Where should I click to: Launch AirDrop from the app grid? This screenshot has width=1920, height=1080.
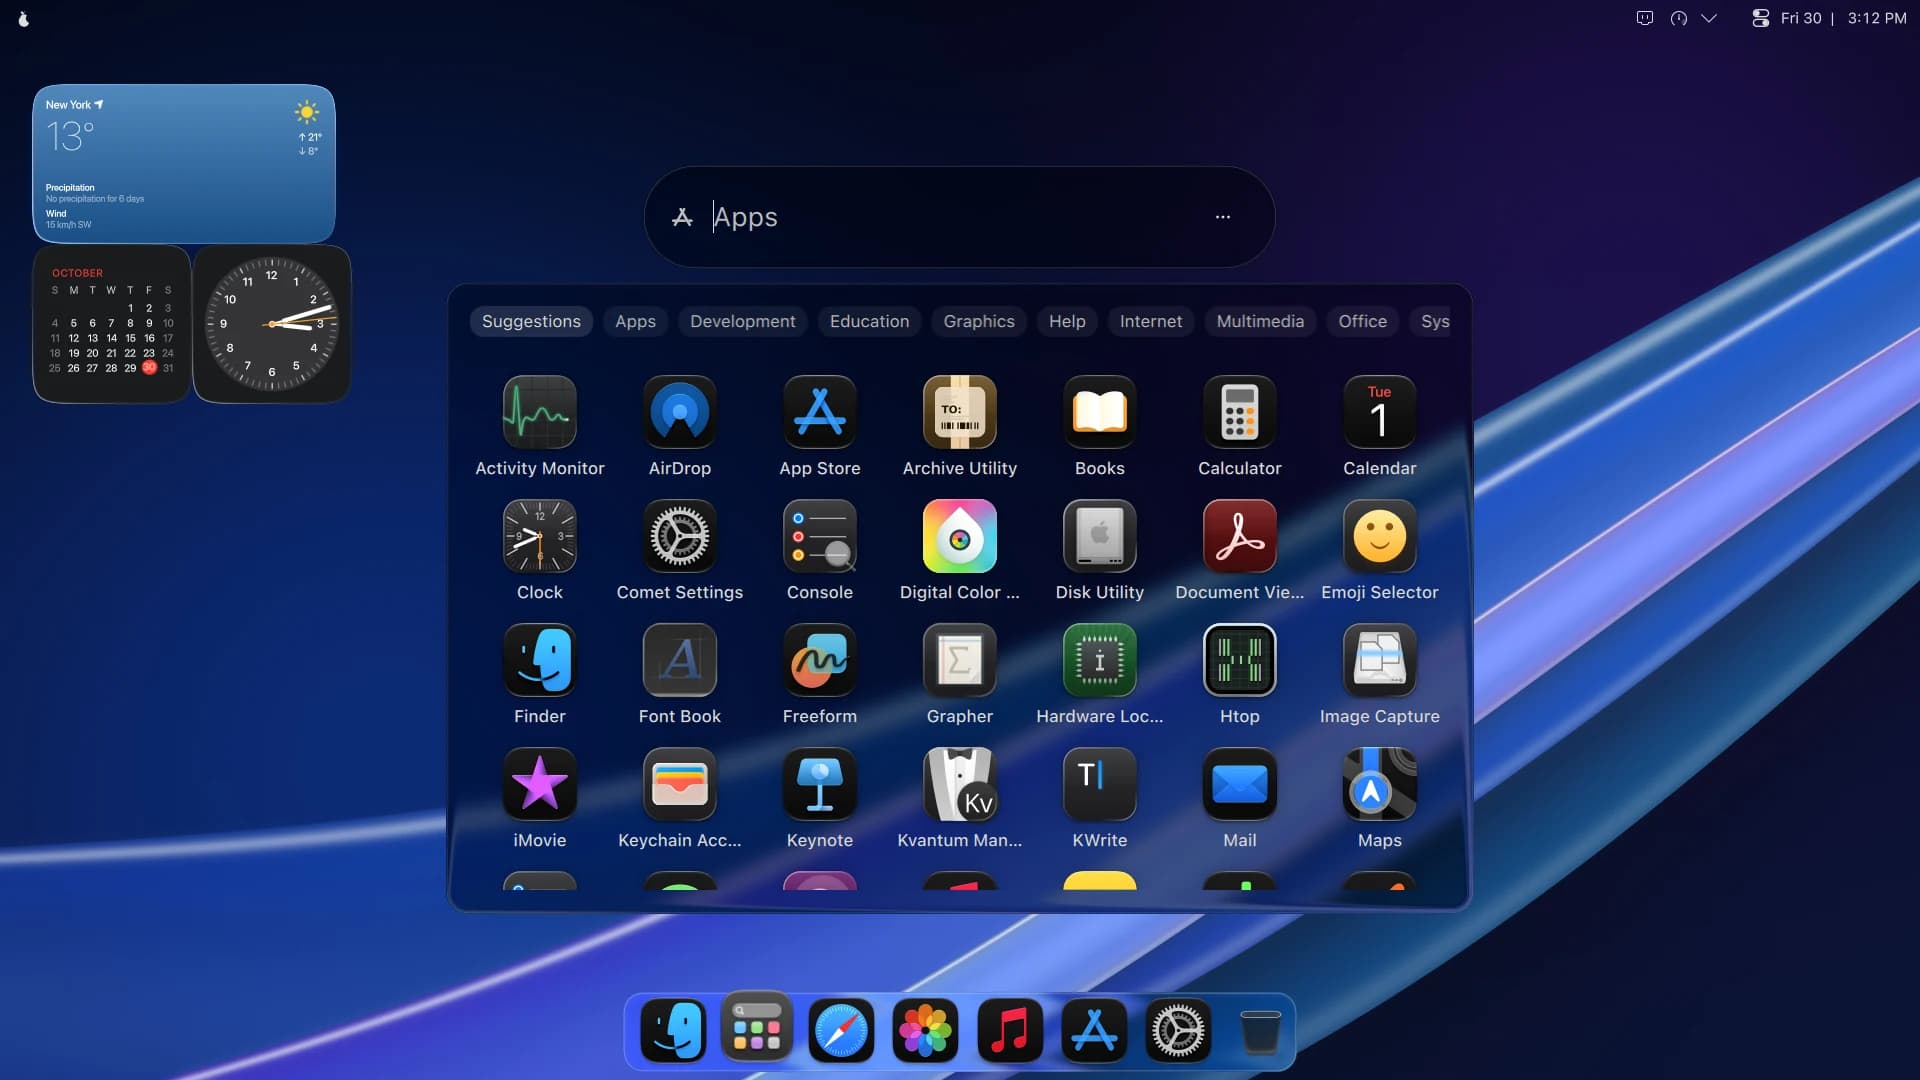tap(680, 412)
